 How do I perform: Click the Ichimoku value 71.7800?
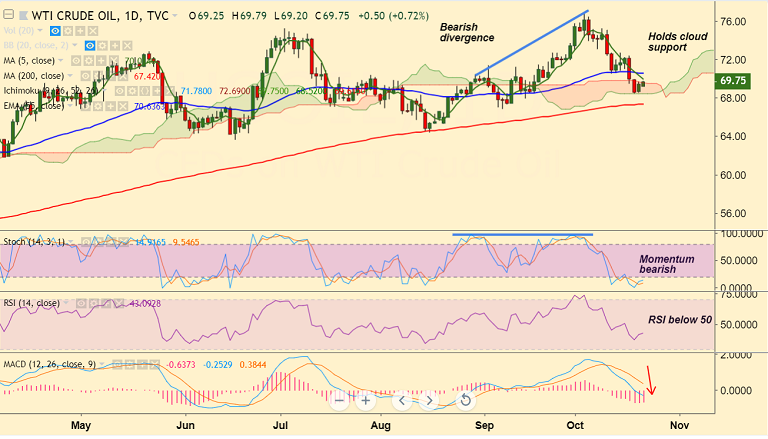pyautogui.click(x=196, y=91)
